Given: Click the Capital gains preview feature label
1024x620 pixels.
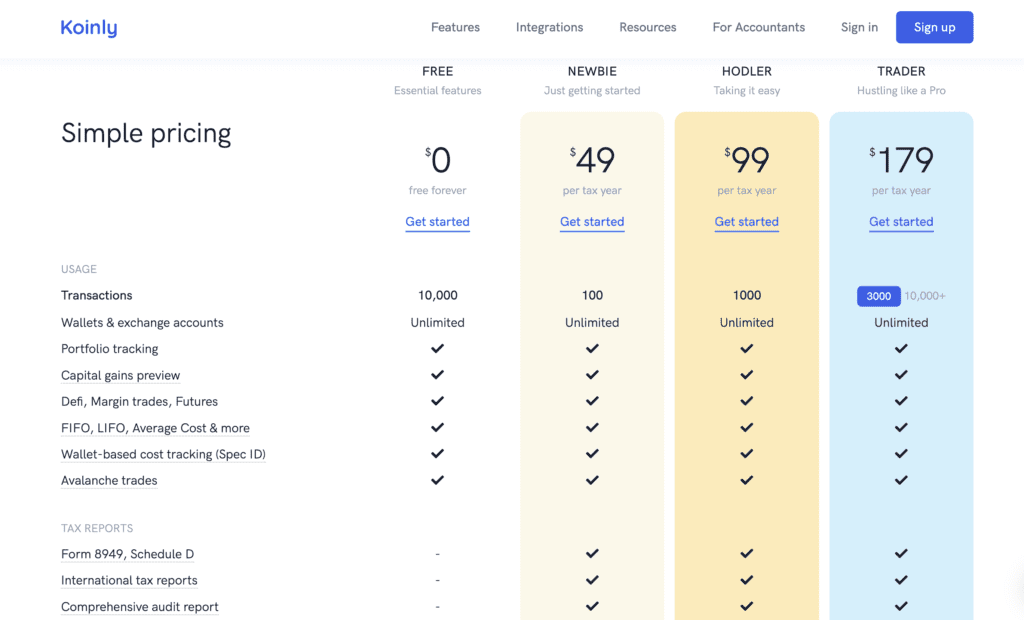Looking at the screenshot, I should click(x=120, y=376).
